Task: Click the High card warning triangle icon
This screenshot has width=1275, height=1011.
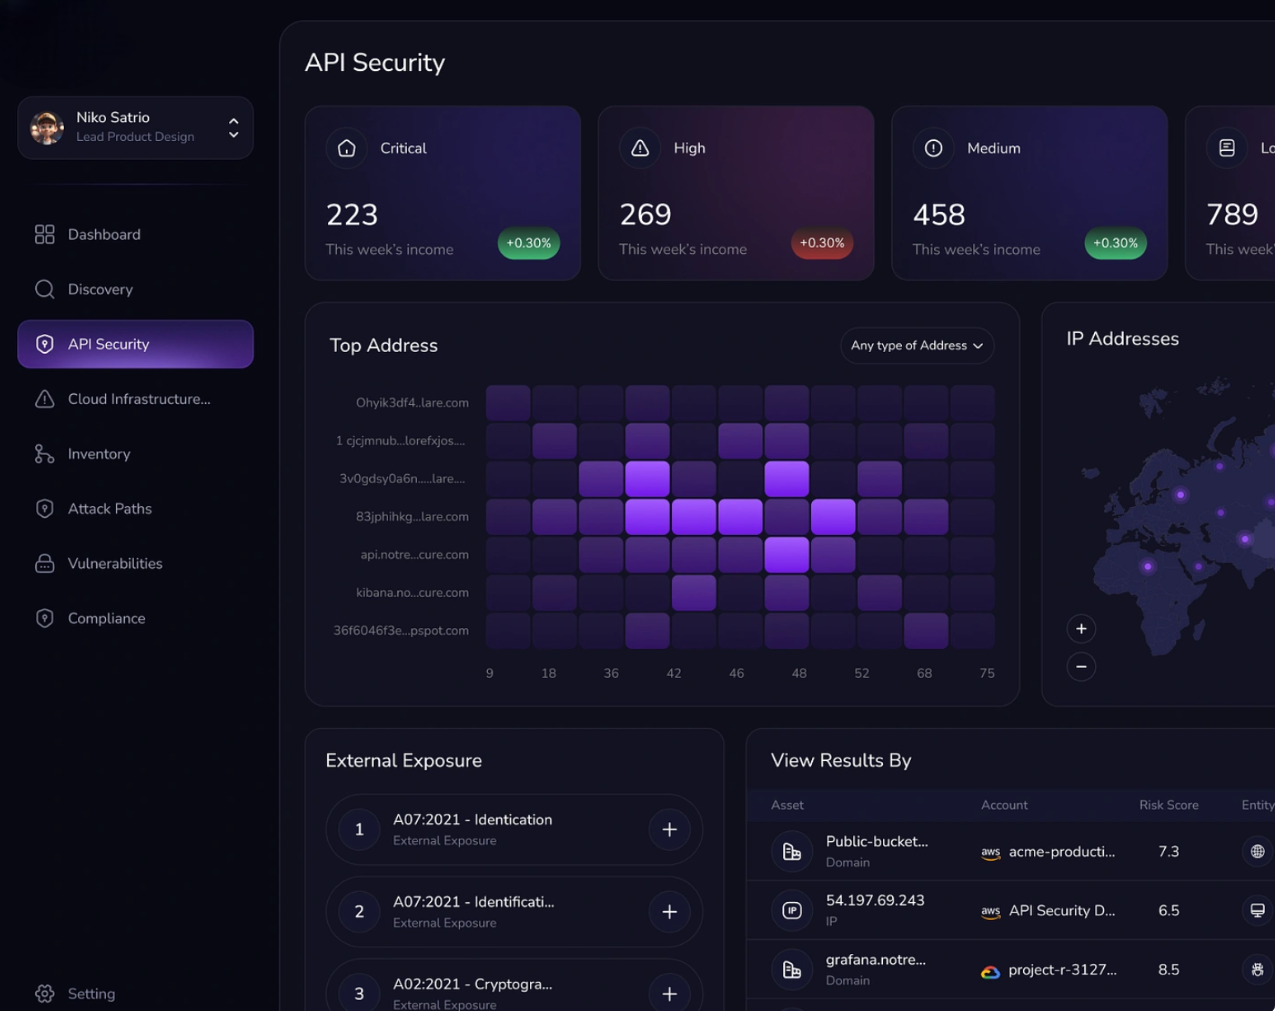Action: [640, 148]
